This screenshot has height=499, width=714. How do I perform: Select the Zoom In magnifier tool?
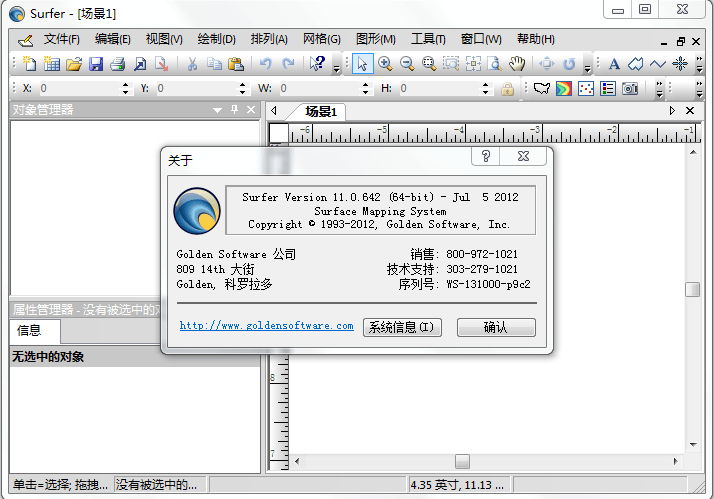click(385, 64)
